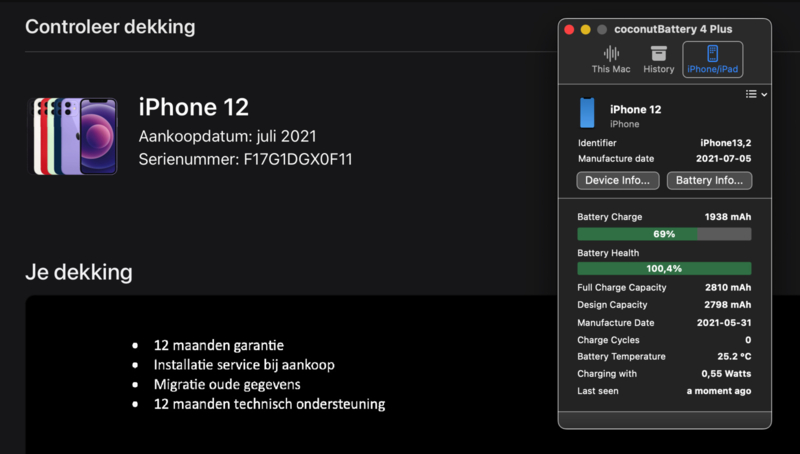Viewport: 800px width, 454px height.
Task: Click Battery Temperature value 25.2 °C
Action: coord(734,357)
